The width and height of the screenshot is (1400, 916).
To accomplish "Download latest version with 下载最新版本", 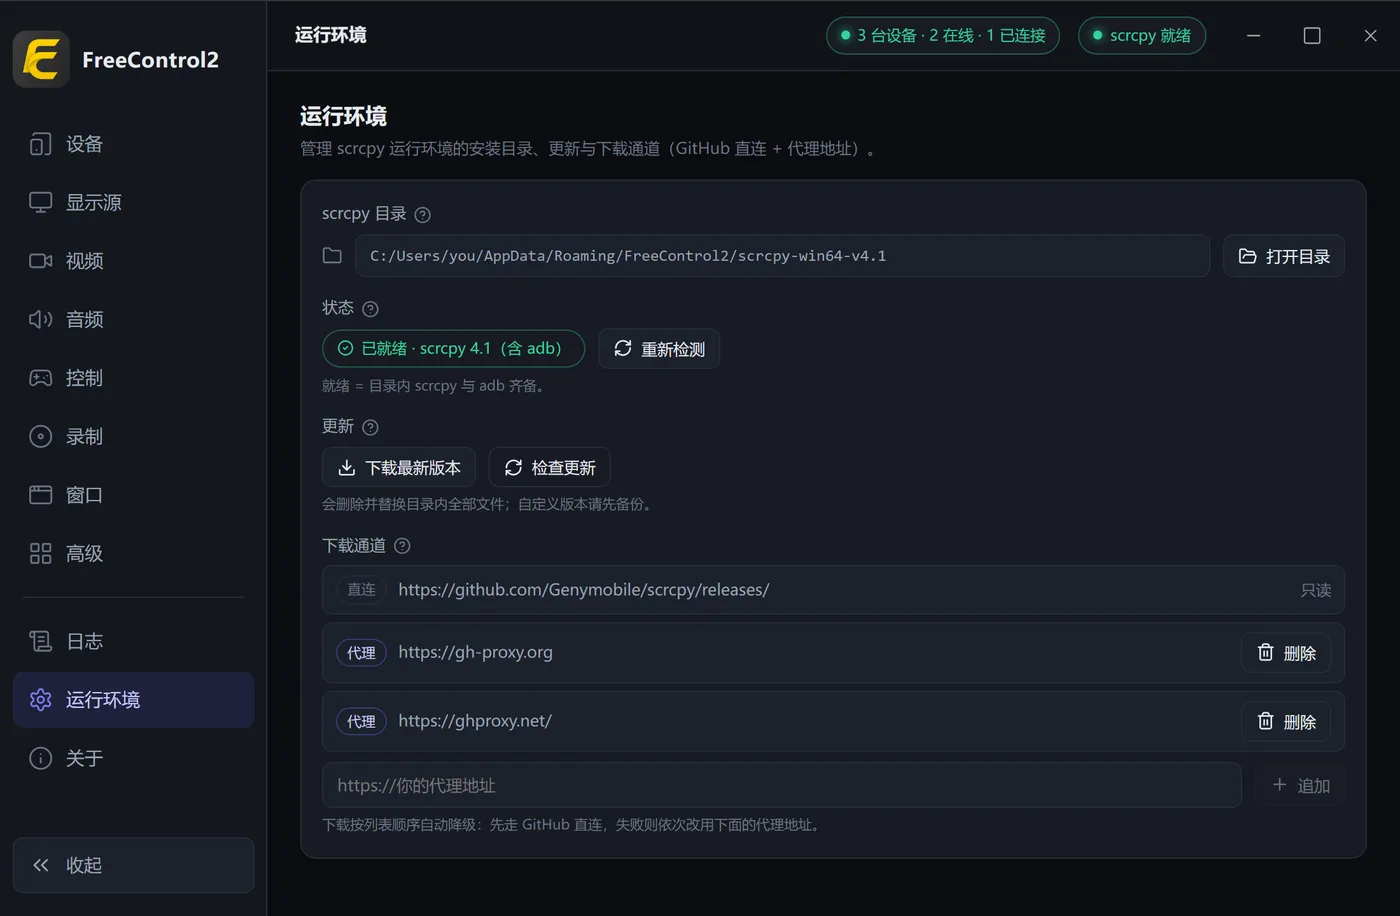I will click(398, 468).
